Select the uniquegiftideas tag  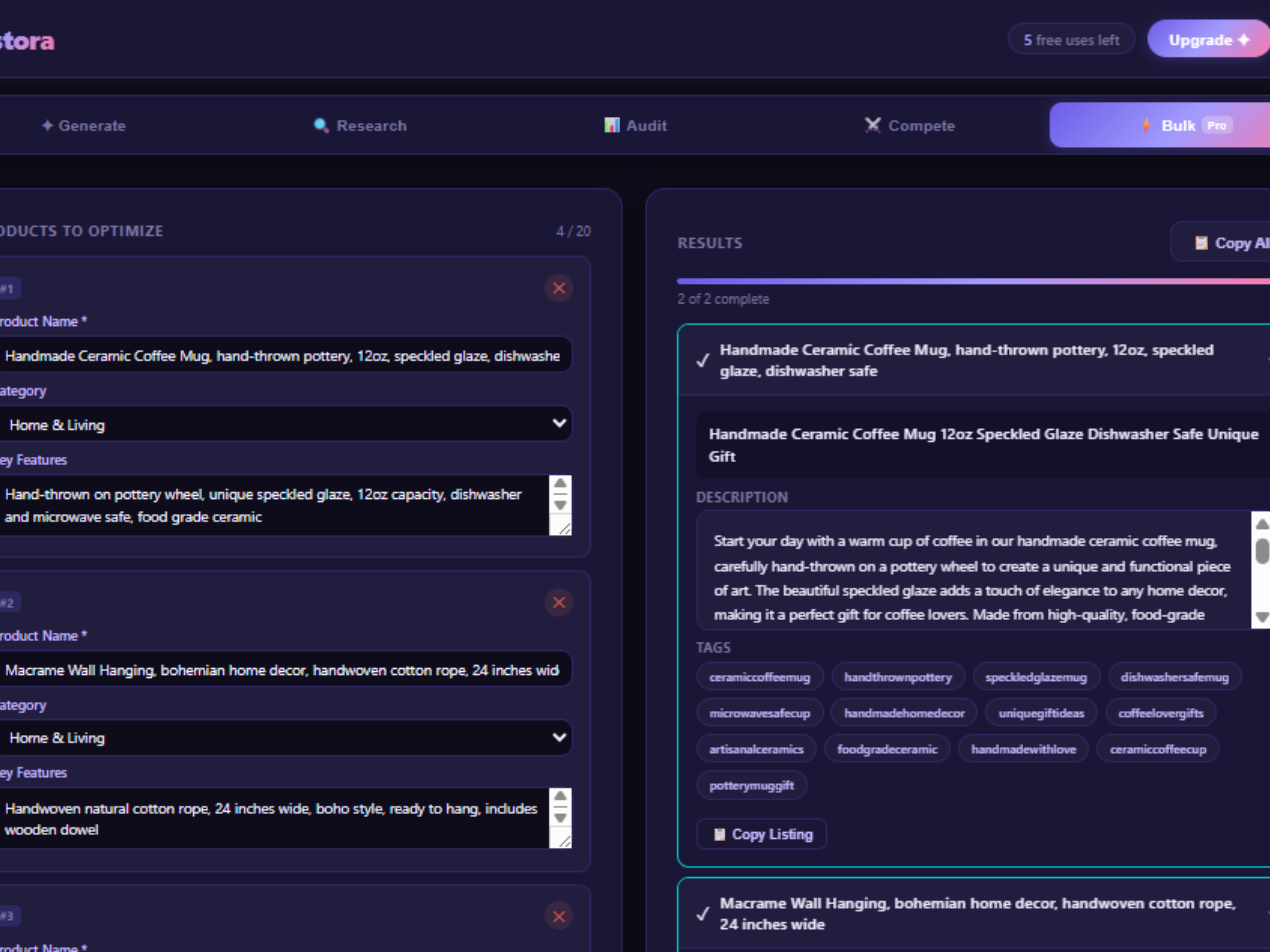1041,713
